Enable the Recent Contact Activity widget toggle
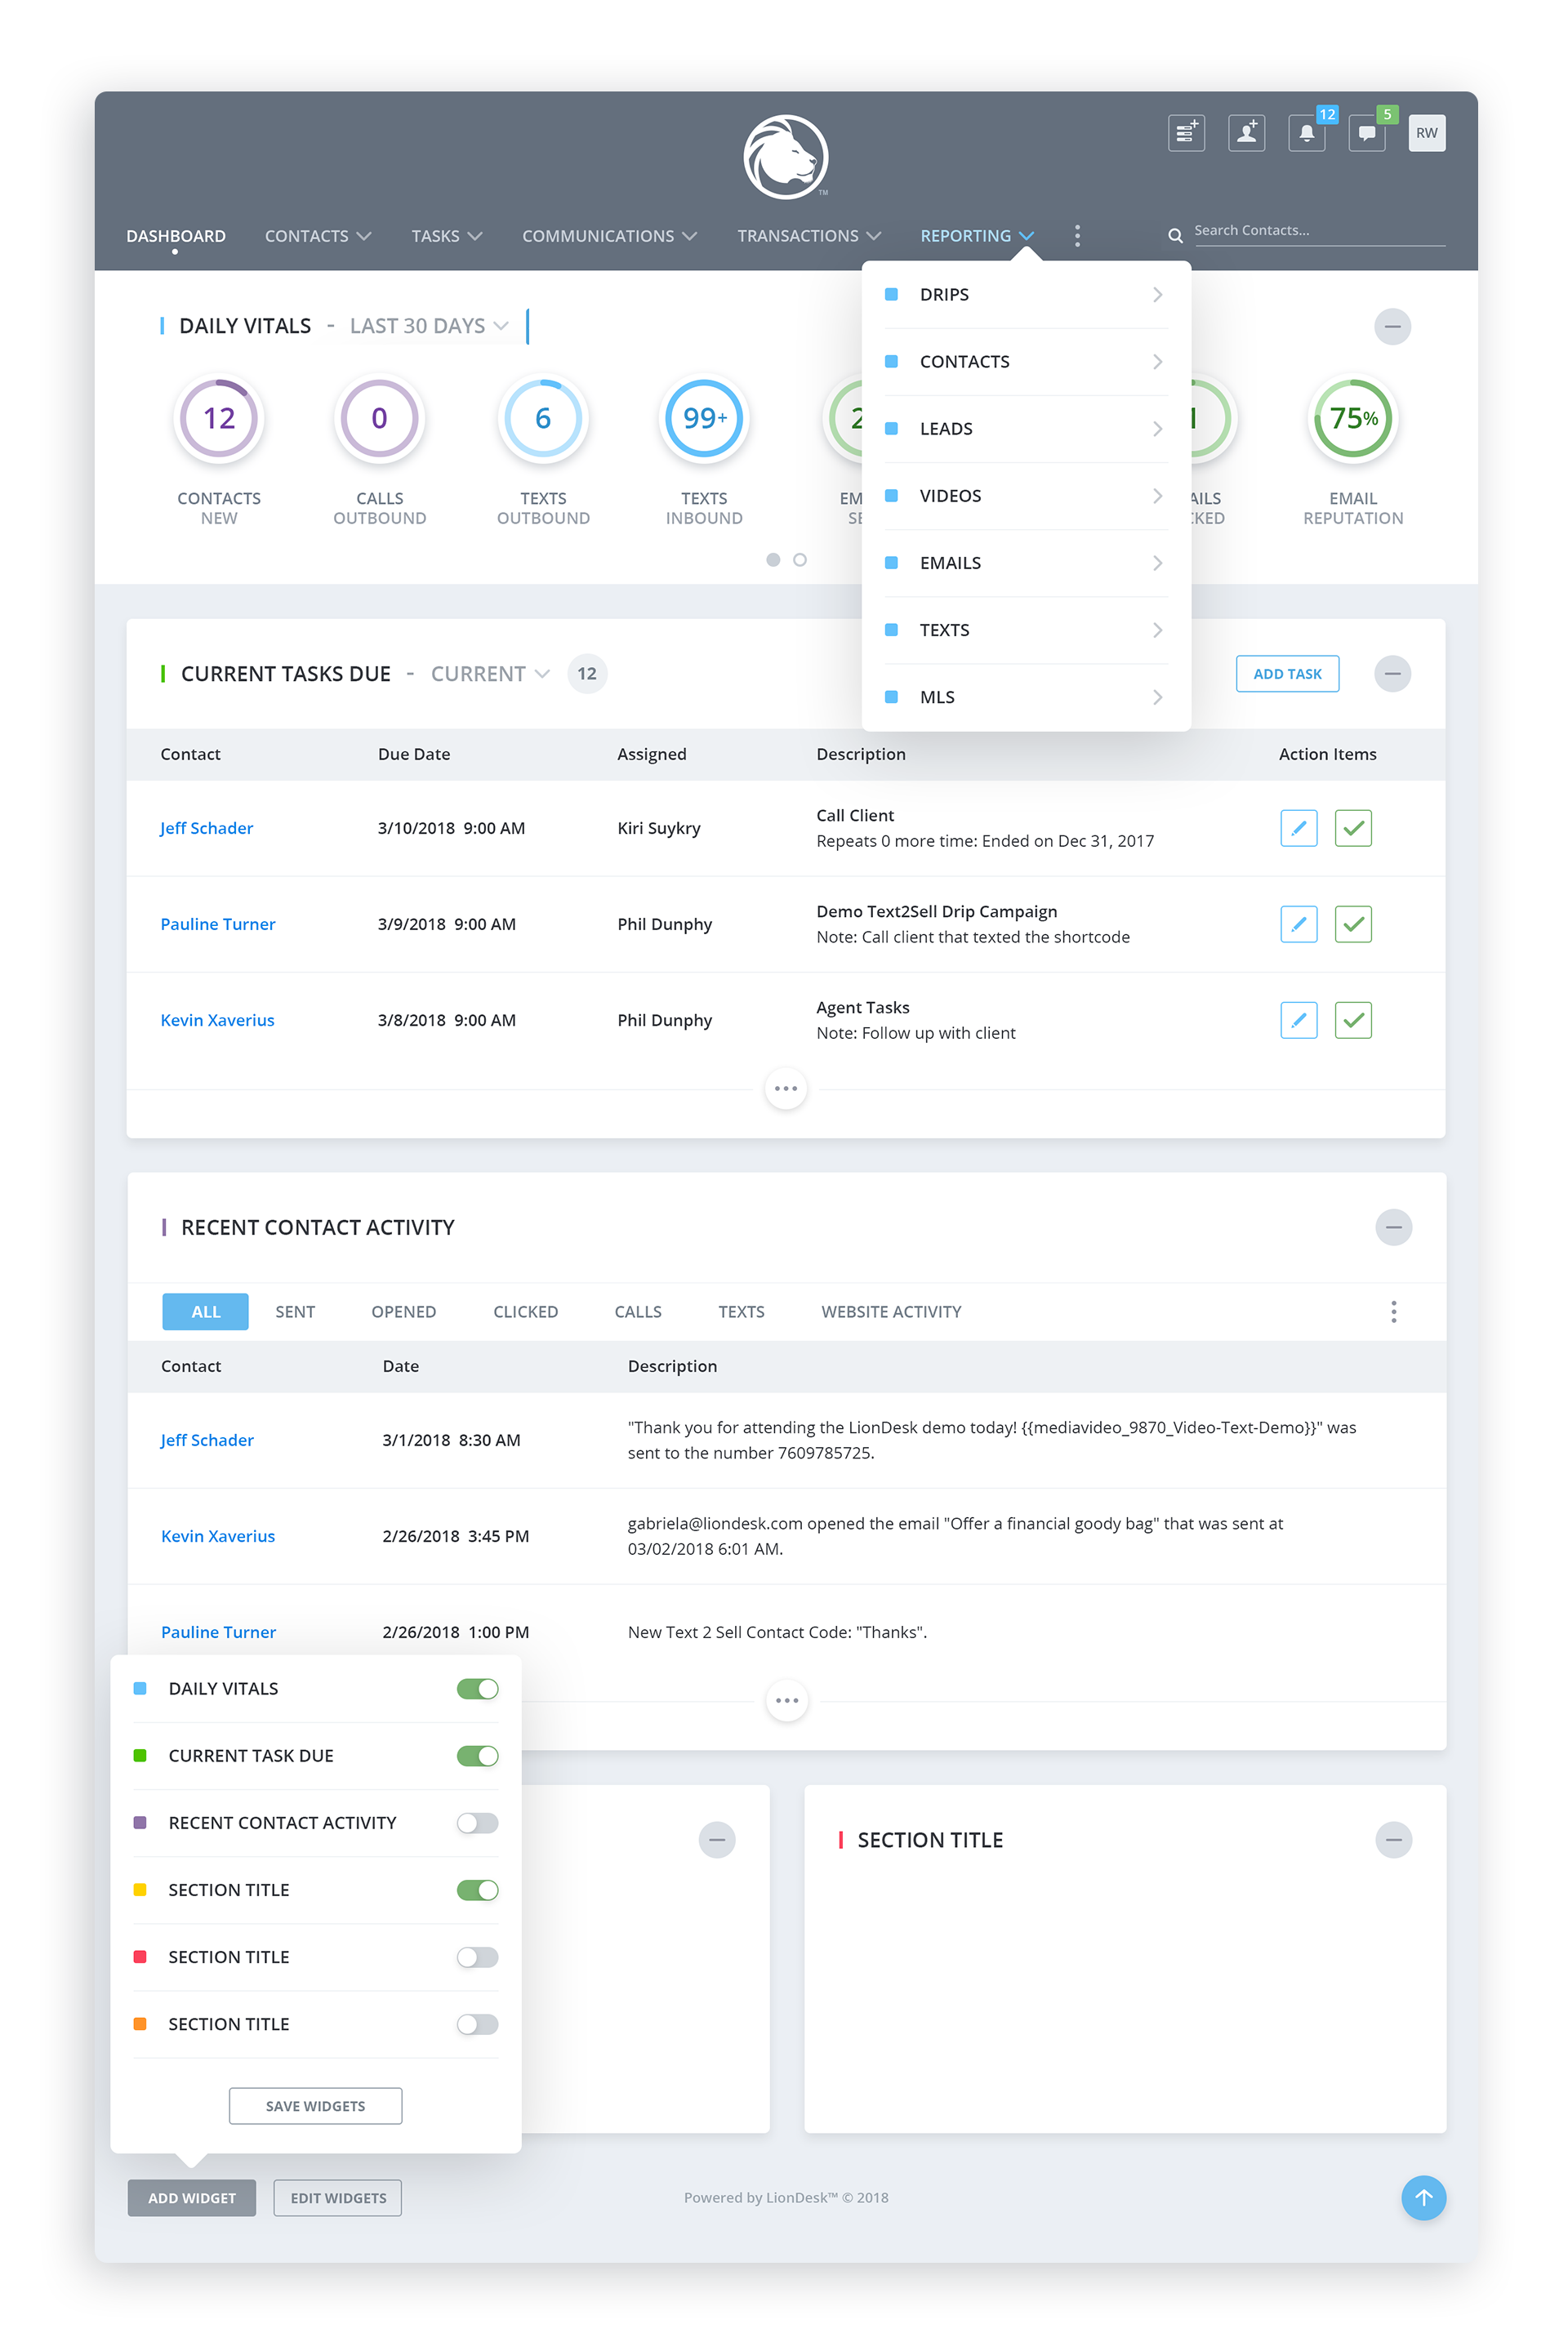 tap(477, 1823)
